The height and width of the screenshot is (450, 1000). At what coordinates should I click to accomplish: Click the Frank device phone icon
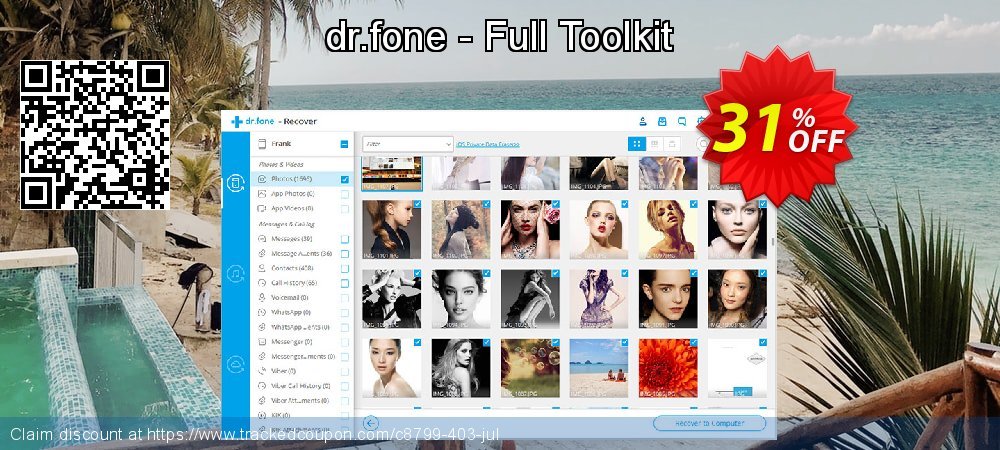(261, 144)
